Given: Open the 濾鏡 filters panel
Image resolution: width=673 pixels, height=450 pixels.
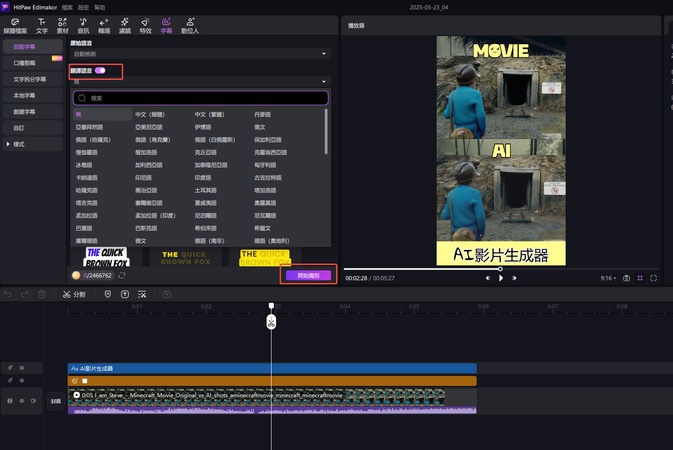Looking at the screenshot, I should pos(127,24).
